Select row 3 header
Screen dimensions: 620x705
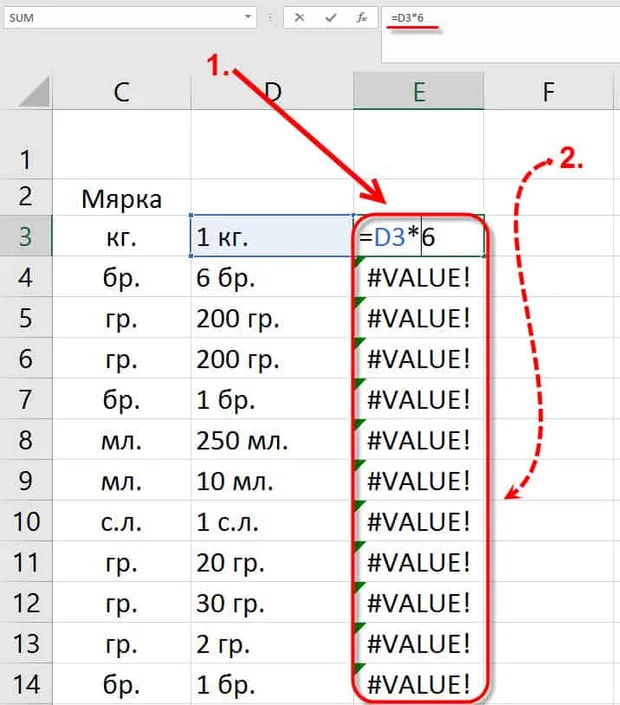[x=26, y=236]
